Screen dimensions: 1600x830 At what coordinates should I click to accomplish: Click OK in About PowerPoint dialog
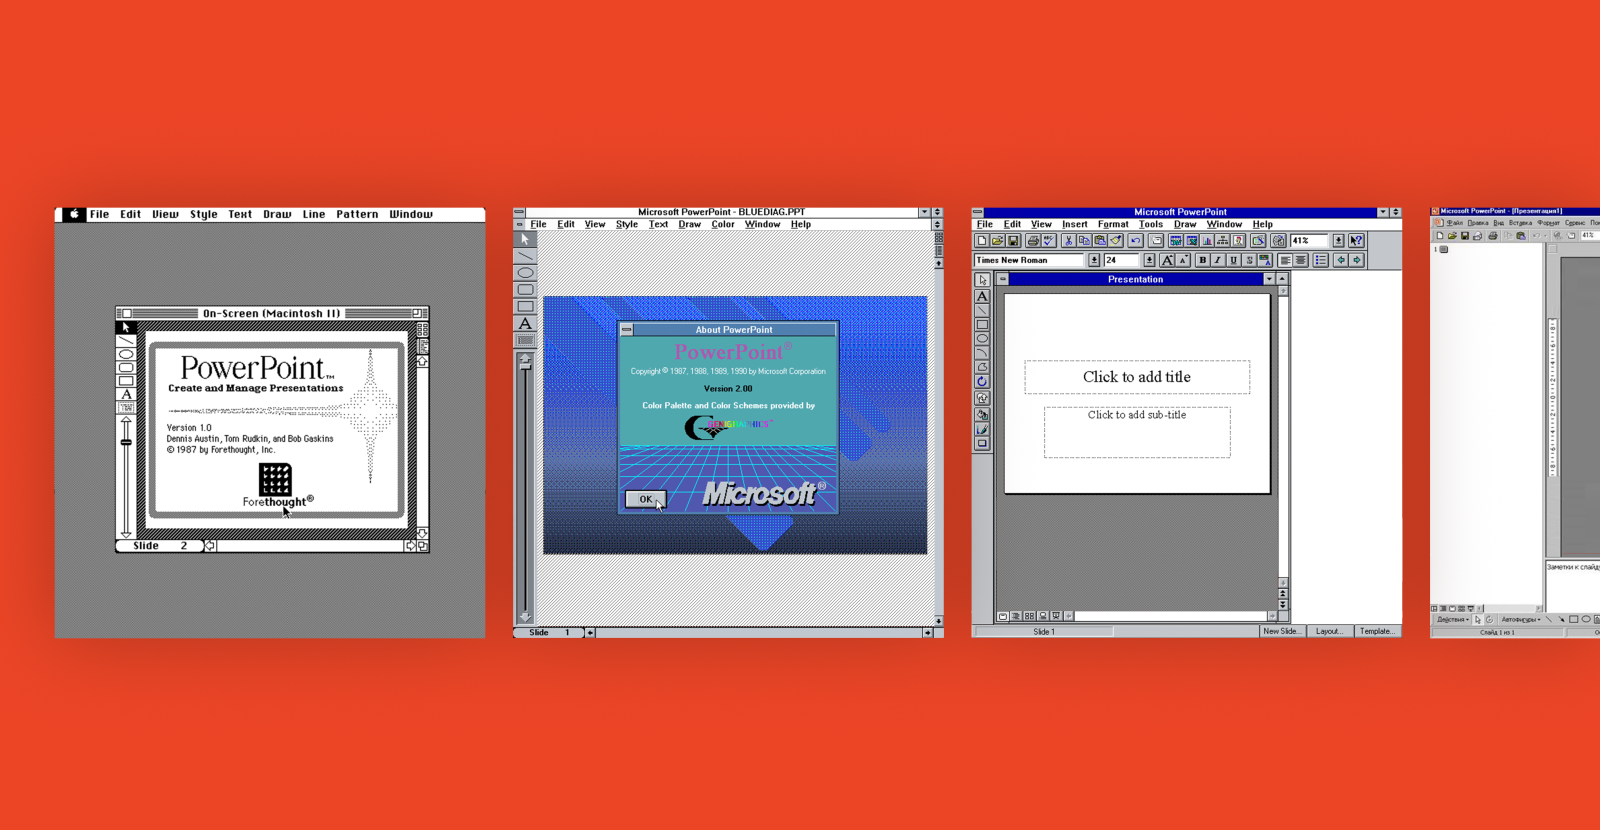point(646,499)
